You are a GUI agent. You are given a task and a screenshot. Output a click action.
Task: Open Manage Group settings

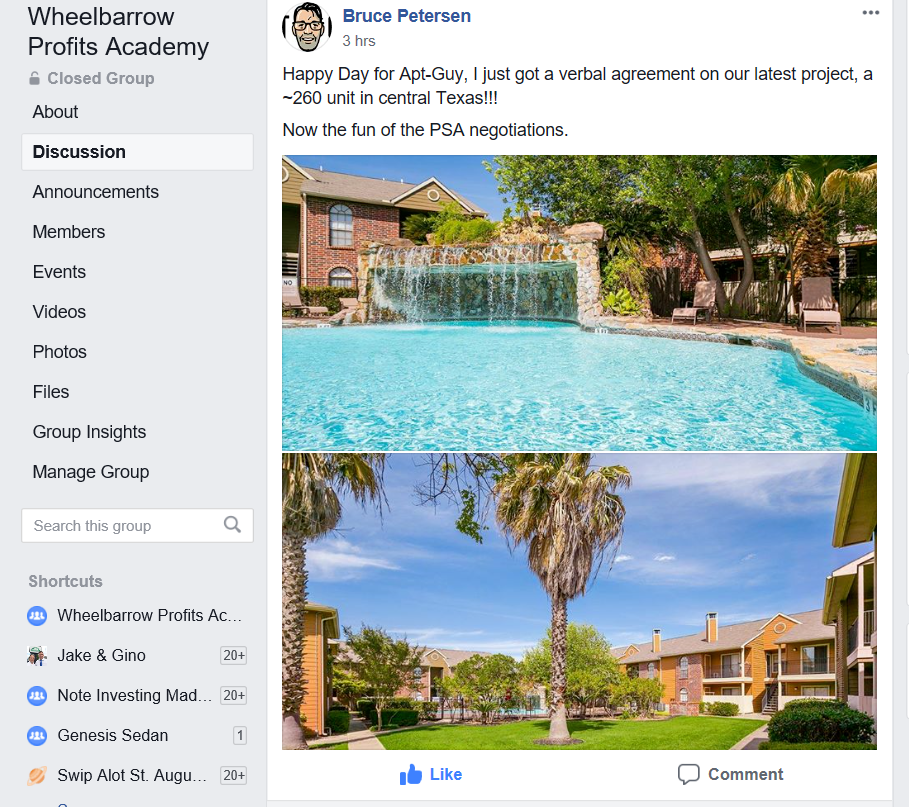click(91, 472)
